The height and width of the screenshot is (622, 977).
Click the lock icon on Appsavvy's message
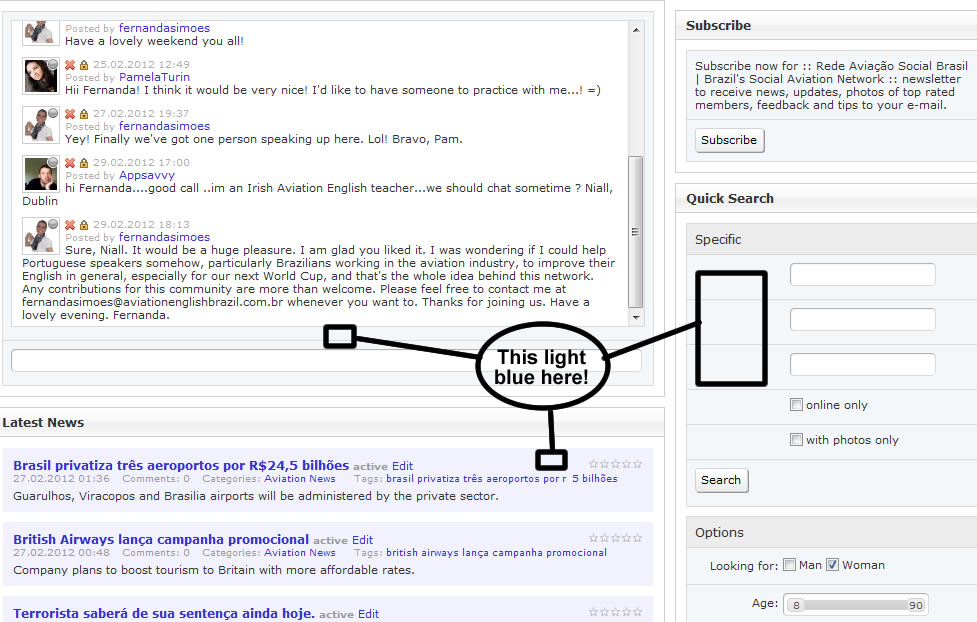coord(84,163)
